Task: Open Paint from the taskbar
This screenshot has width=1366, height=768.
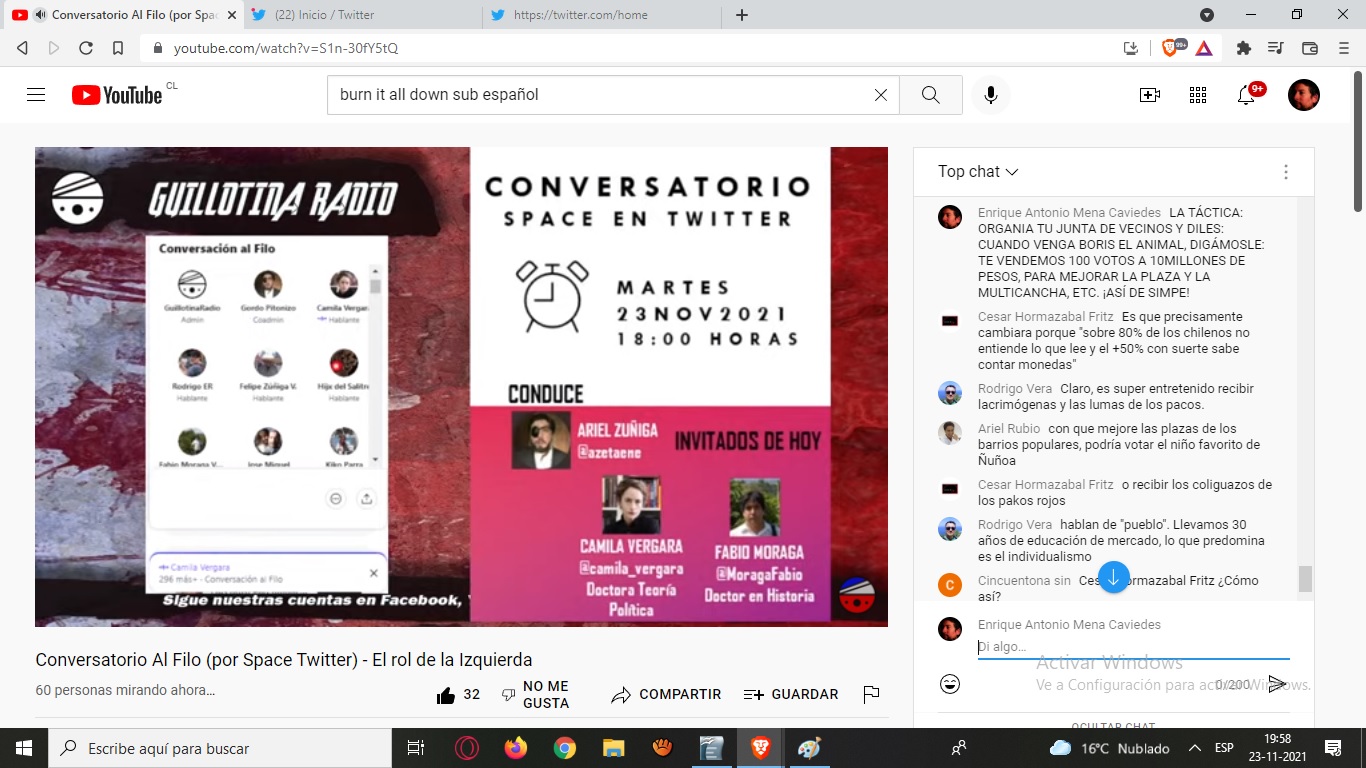Action: pyautogui.click(x=809, y=748)
